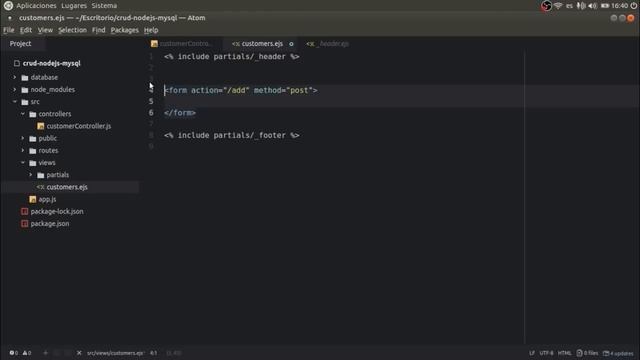Click the crud-nodejs-mysql repo icon

[x=17, y=63]
